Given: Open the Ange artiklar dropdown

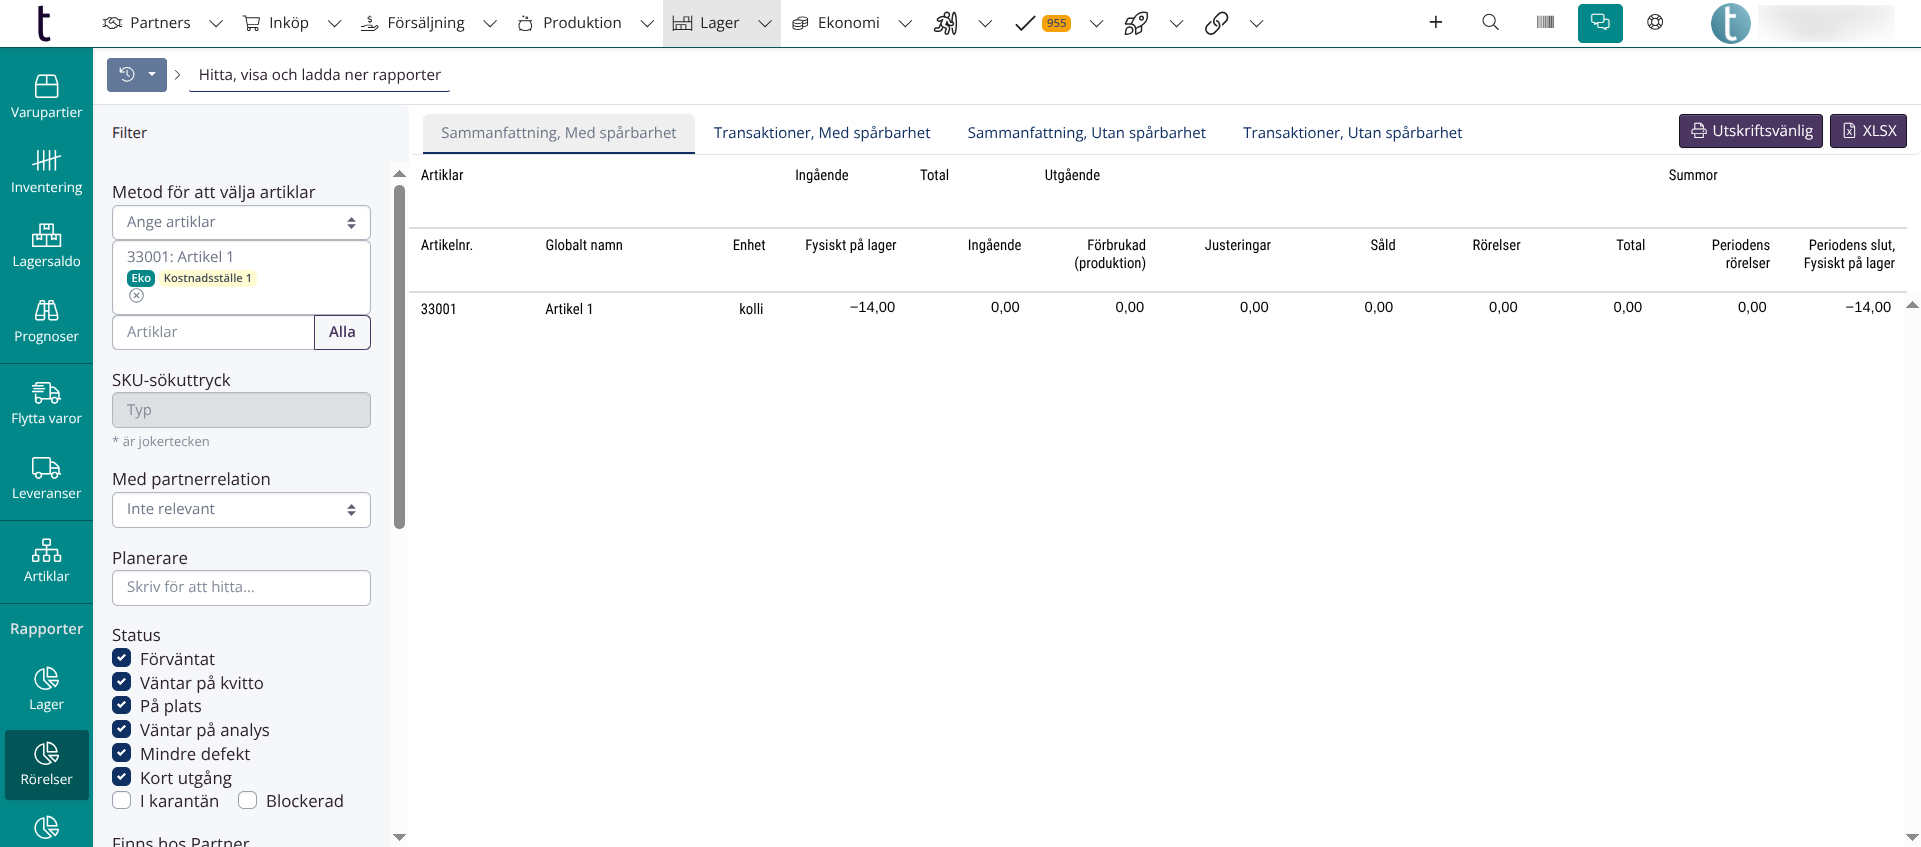Looking at the screenshot, I should click(241, 222).
